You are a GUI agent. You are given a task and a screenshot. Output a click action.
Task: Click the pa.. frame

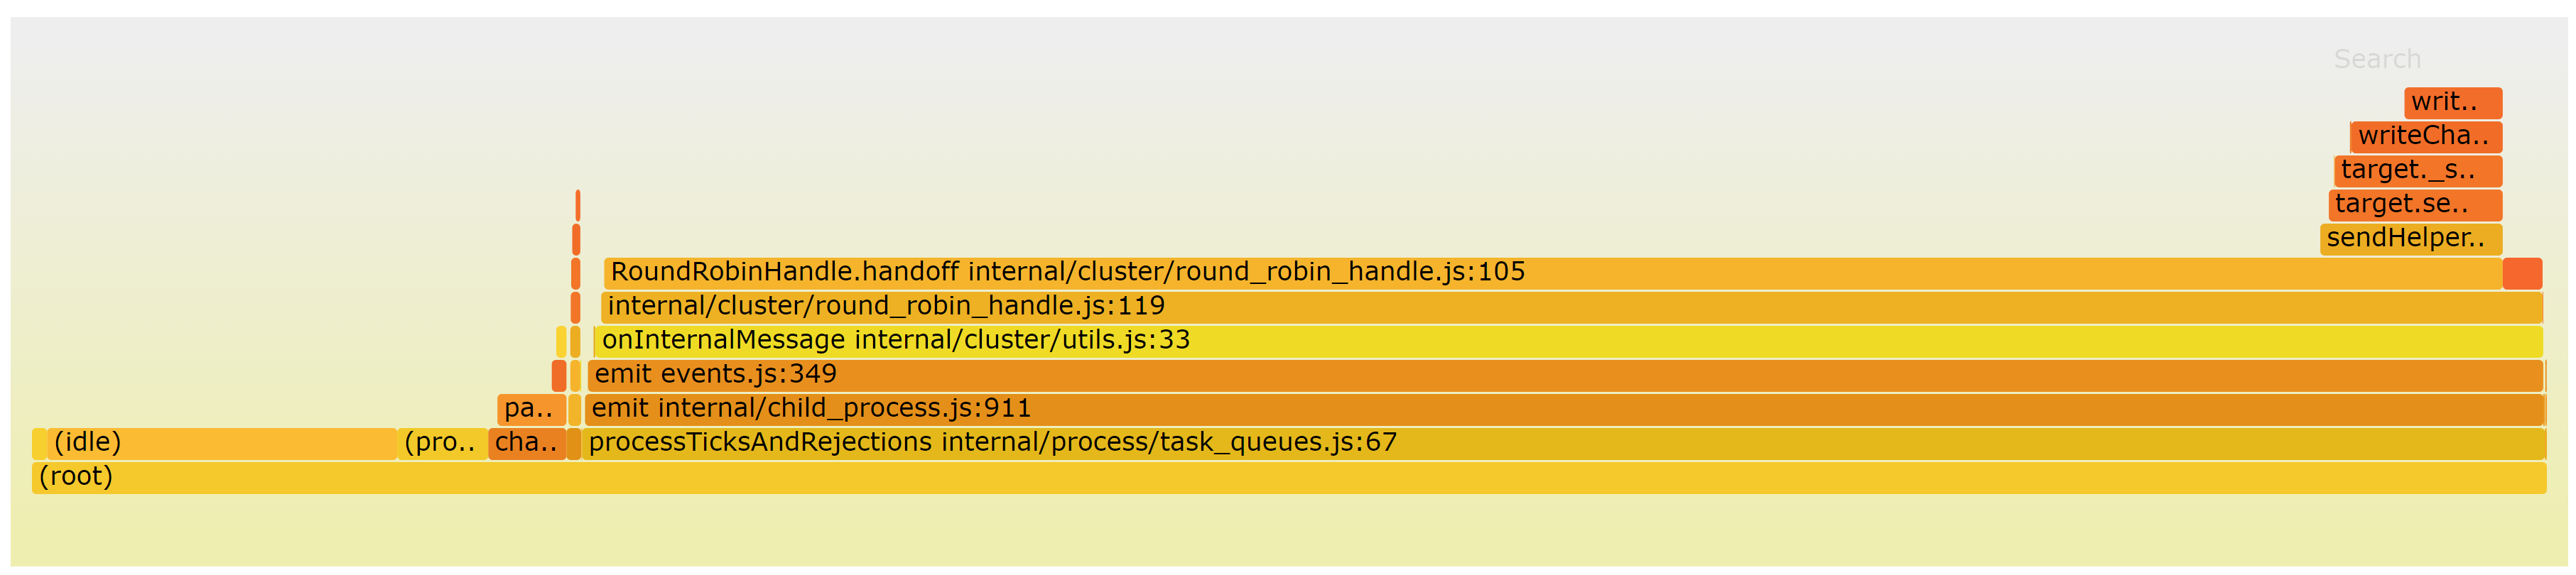point(532,409)
